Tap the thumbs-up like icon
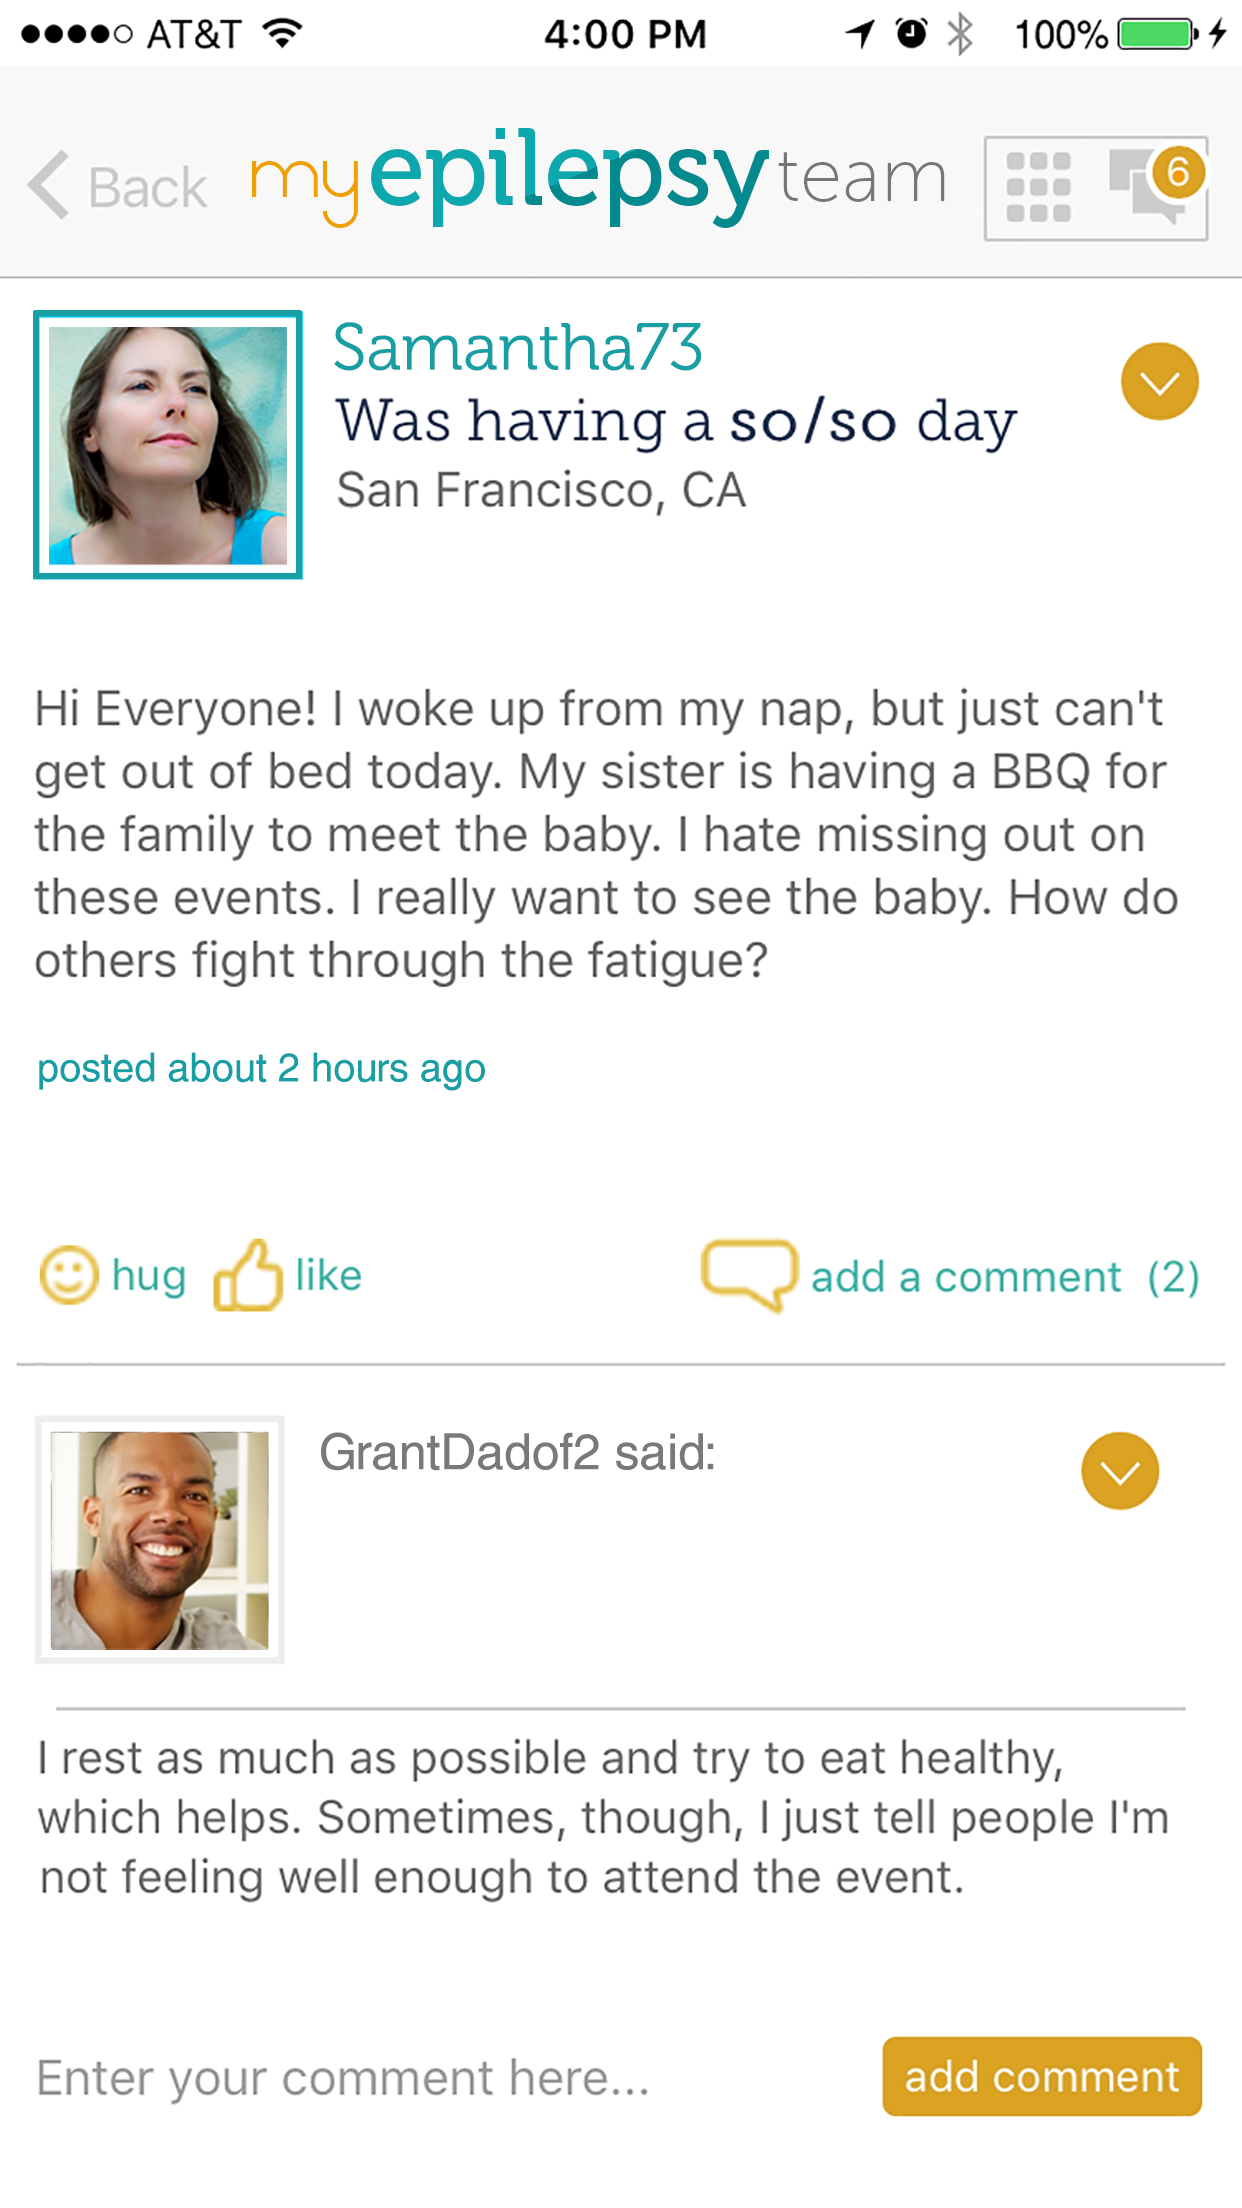Image resolution: width=1242 pixels, height=2208 pixels. point(248,1276)
